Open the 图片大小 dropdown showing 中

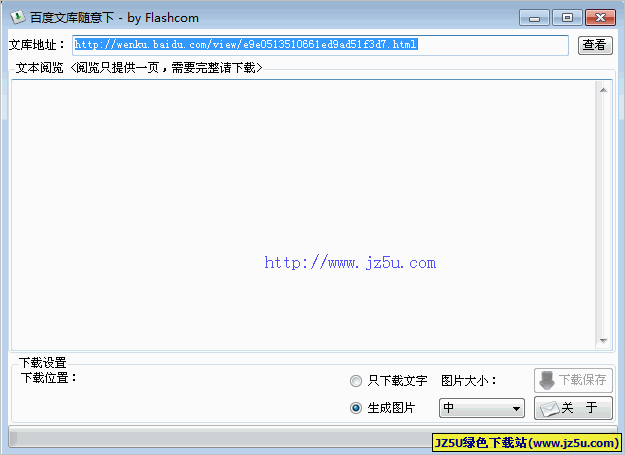(482, 408)
